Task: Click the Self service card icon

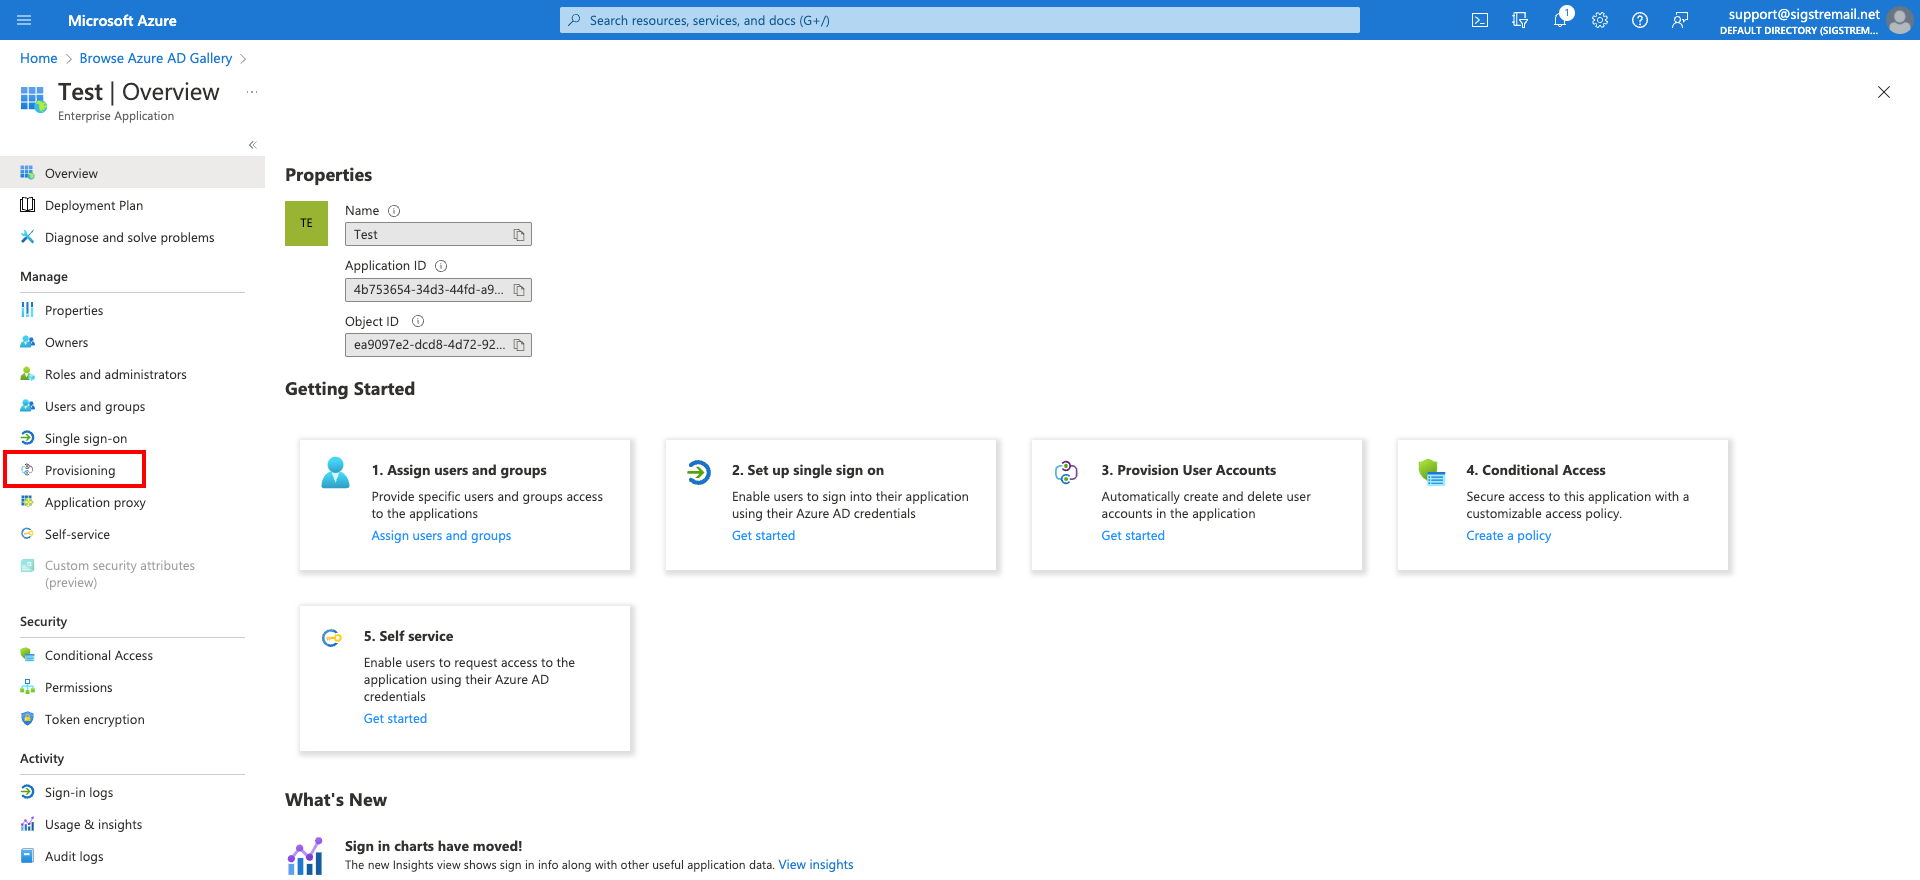Action: coord(331,638)
